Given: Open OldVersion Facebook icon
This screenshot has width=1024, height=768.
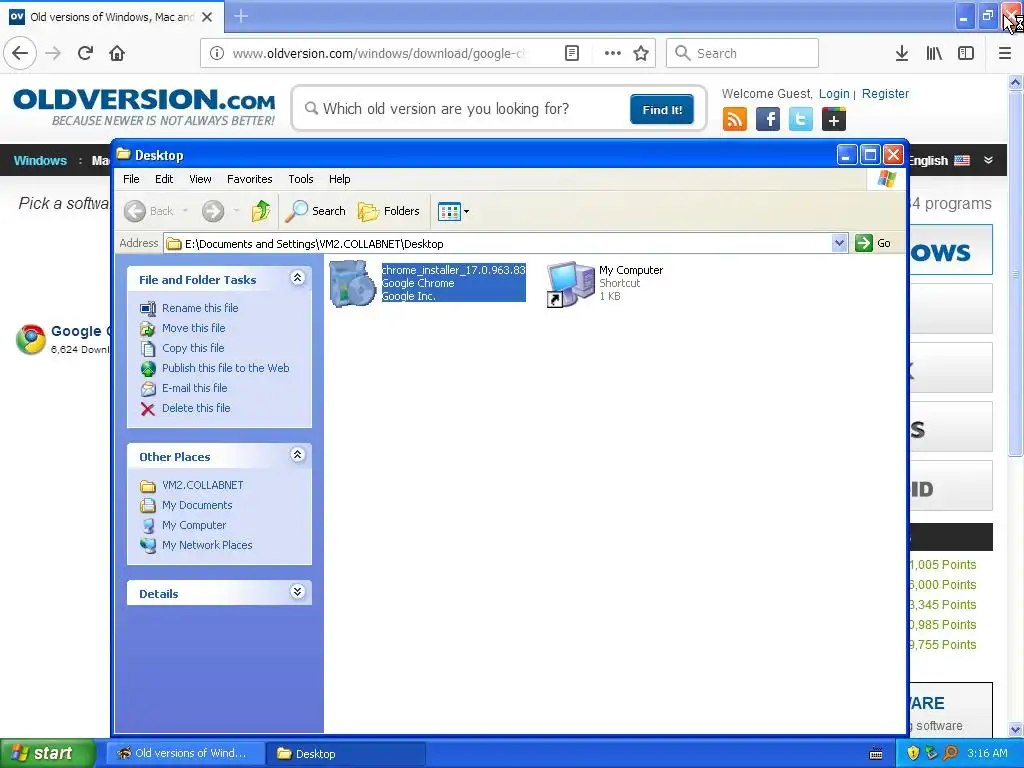Looking at the screenshot, I should [768, 120].
